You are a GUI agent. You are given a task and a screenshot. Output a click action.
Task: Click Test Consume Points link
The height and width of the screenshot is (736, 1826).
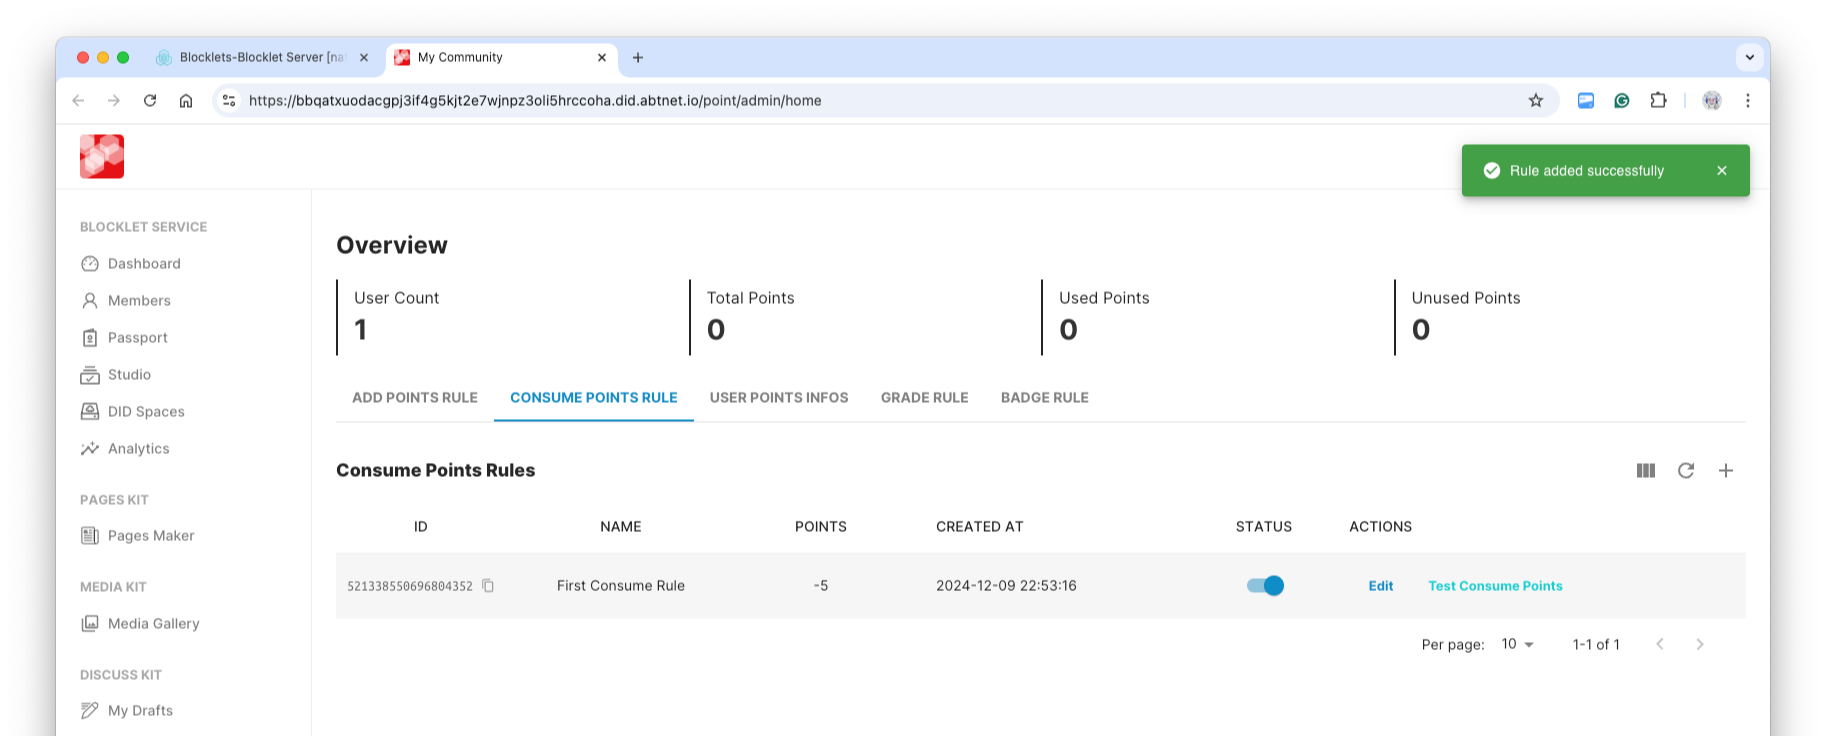coord(1495,586)
